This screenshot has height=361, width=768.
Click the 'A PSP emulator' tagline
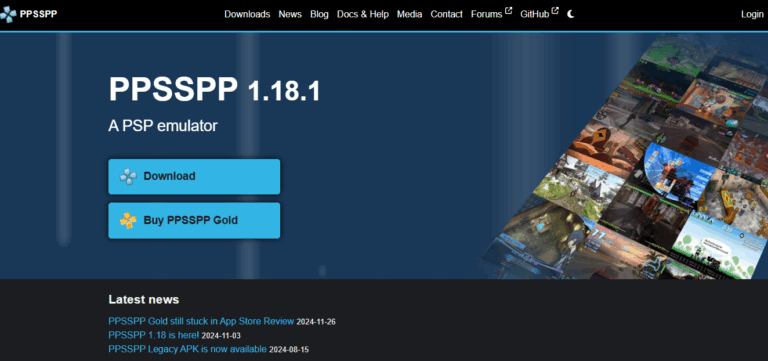(x=163, y=126)
